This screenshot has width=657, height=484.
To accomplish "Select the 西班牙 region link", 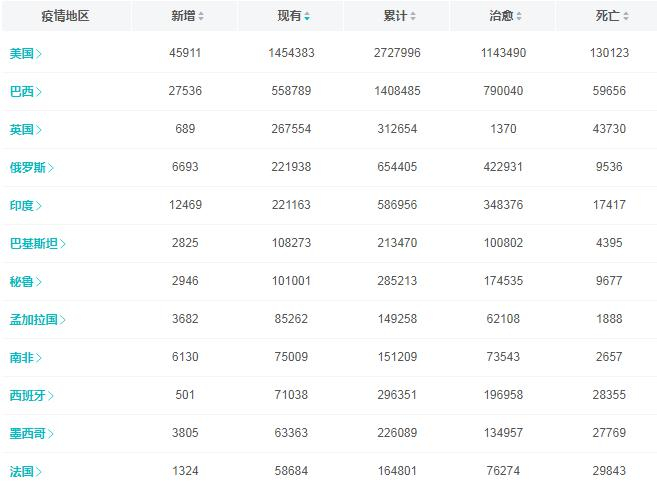I will pyautogui.click(x=28, y=395).
